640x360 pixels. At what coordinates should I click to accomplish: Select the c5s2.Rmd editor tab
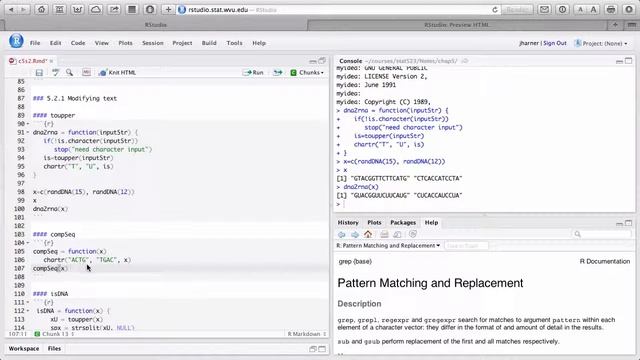click(31, 61)
